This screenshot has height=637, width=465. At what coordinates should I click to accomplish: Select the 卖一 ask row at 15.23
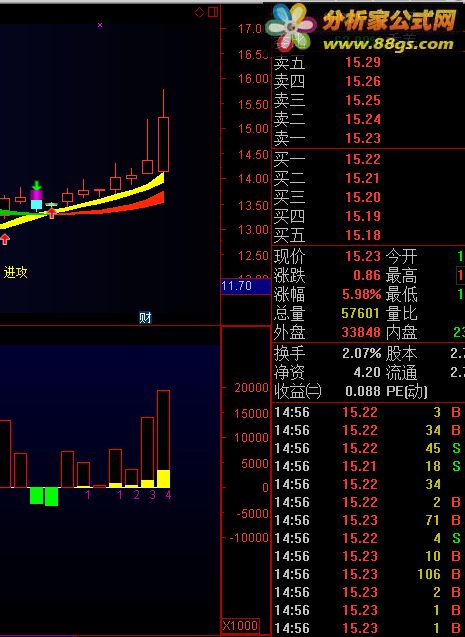click(x=369, y=139)
